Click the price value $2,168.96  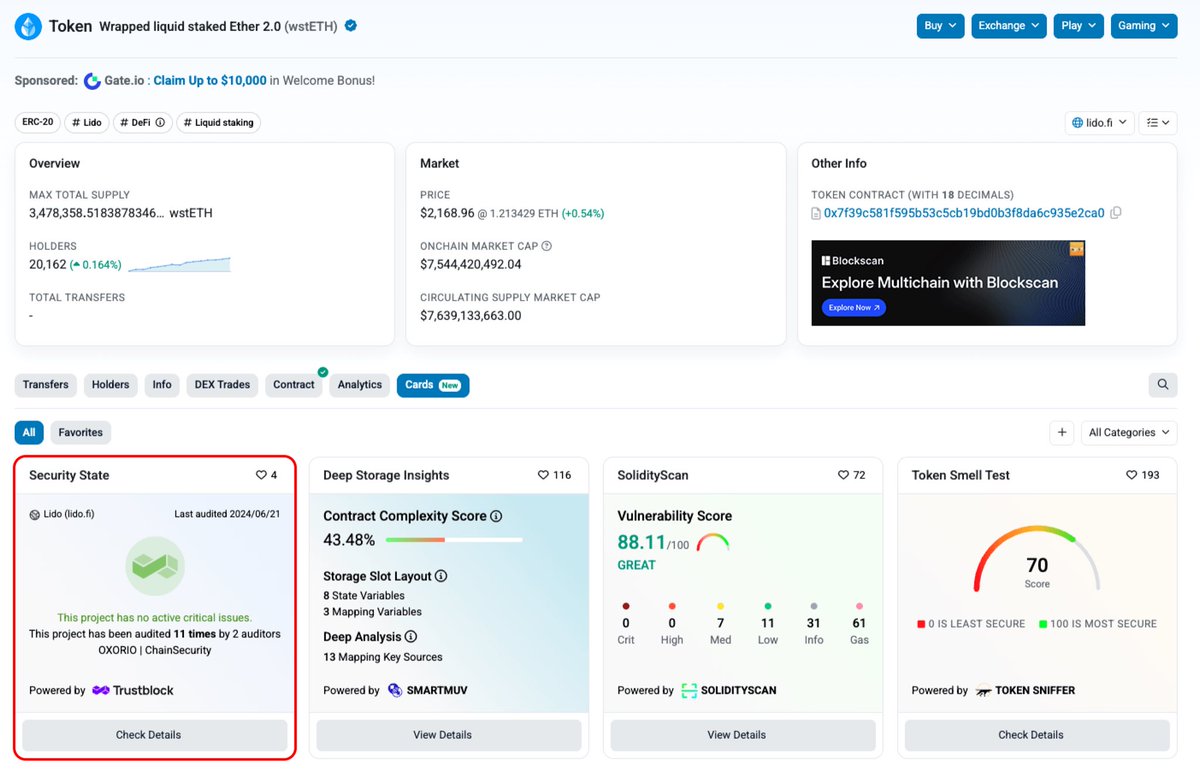447,213
